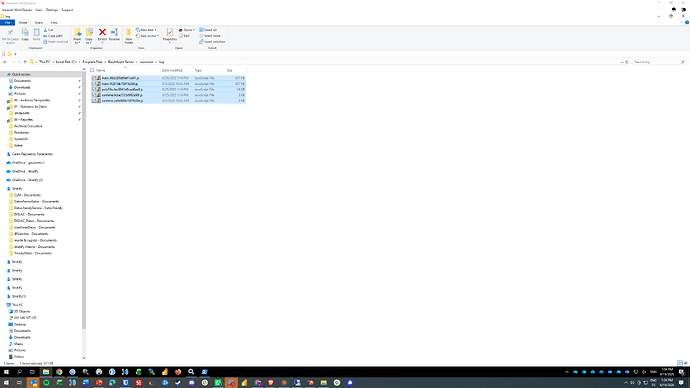Open the WorkSpaces Support menu
This screenshot has height=388, width=690.
click(67, 10)
